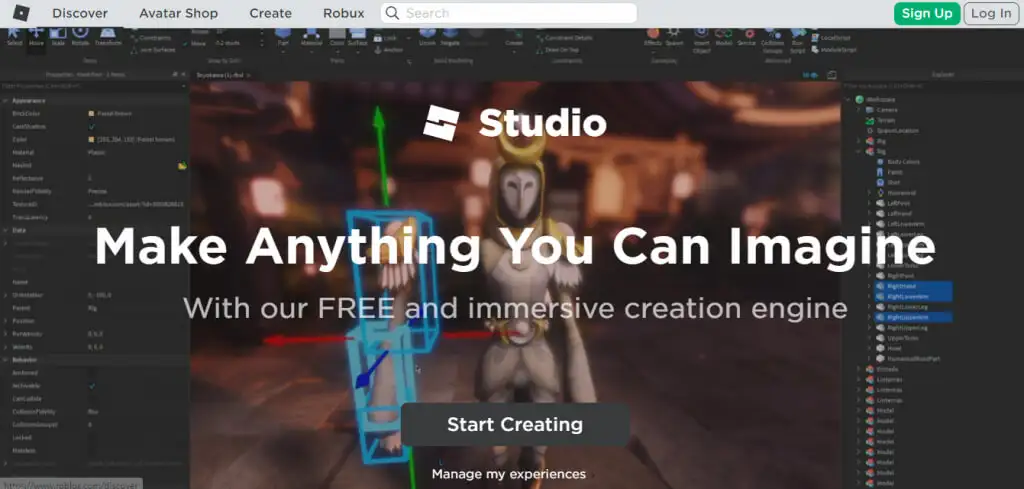Click the Union solid modeling icon
Image resolution: width=1024 pixels, height=489 pixels.
pos(427,38)
